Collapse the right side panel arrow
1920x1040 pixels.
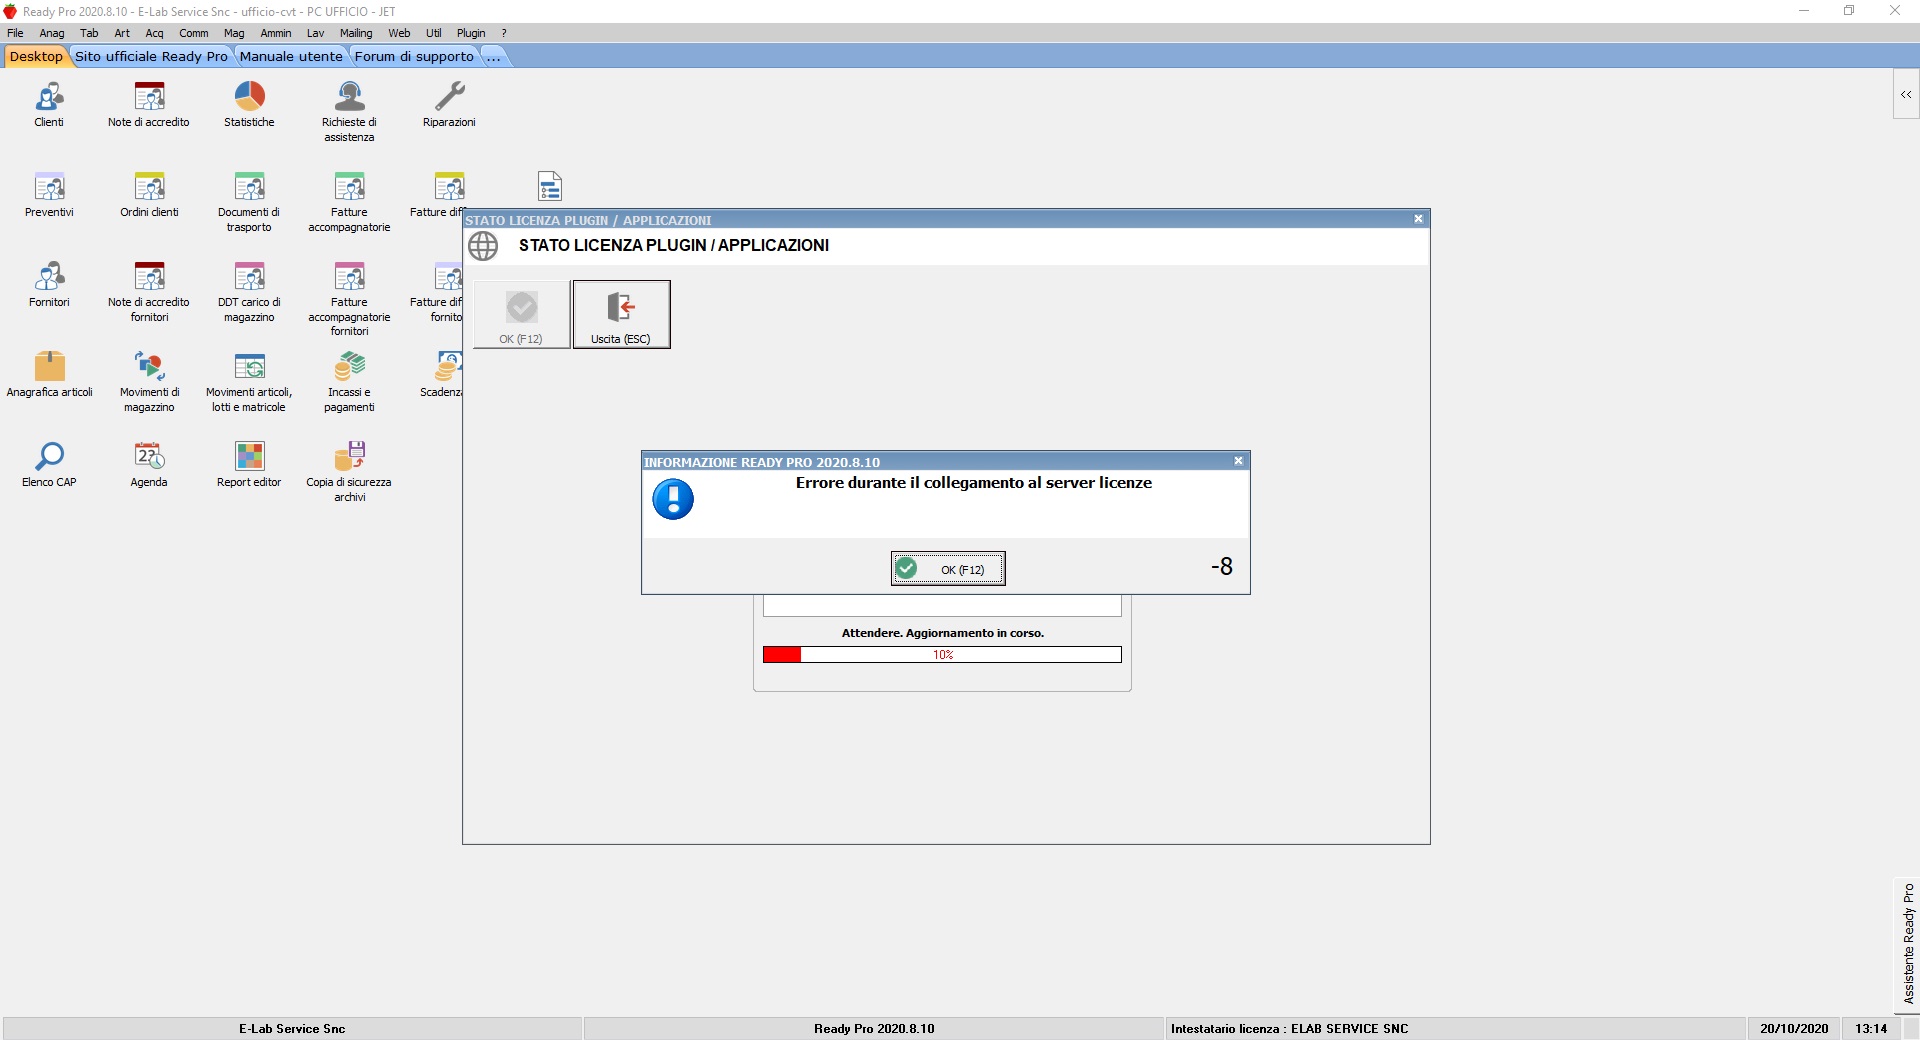(1906, 94)
